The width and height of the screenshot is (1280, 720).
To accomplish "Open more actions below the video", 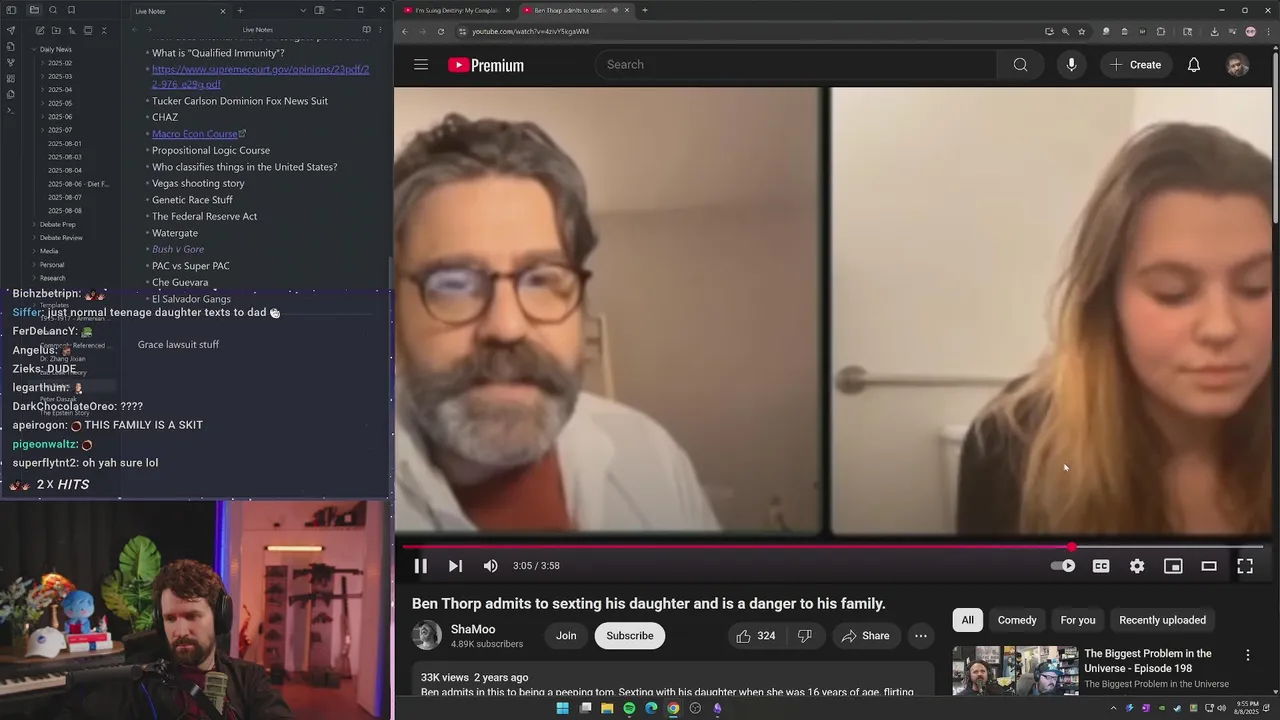I will 921,636.
